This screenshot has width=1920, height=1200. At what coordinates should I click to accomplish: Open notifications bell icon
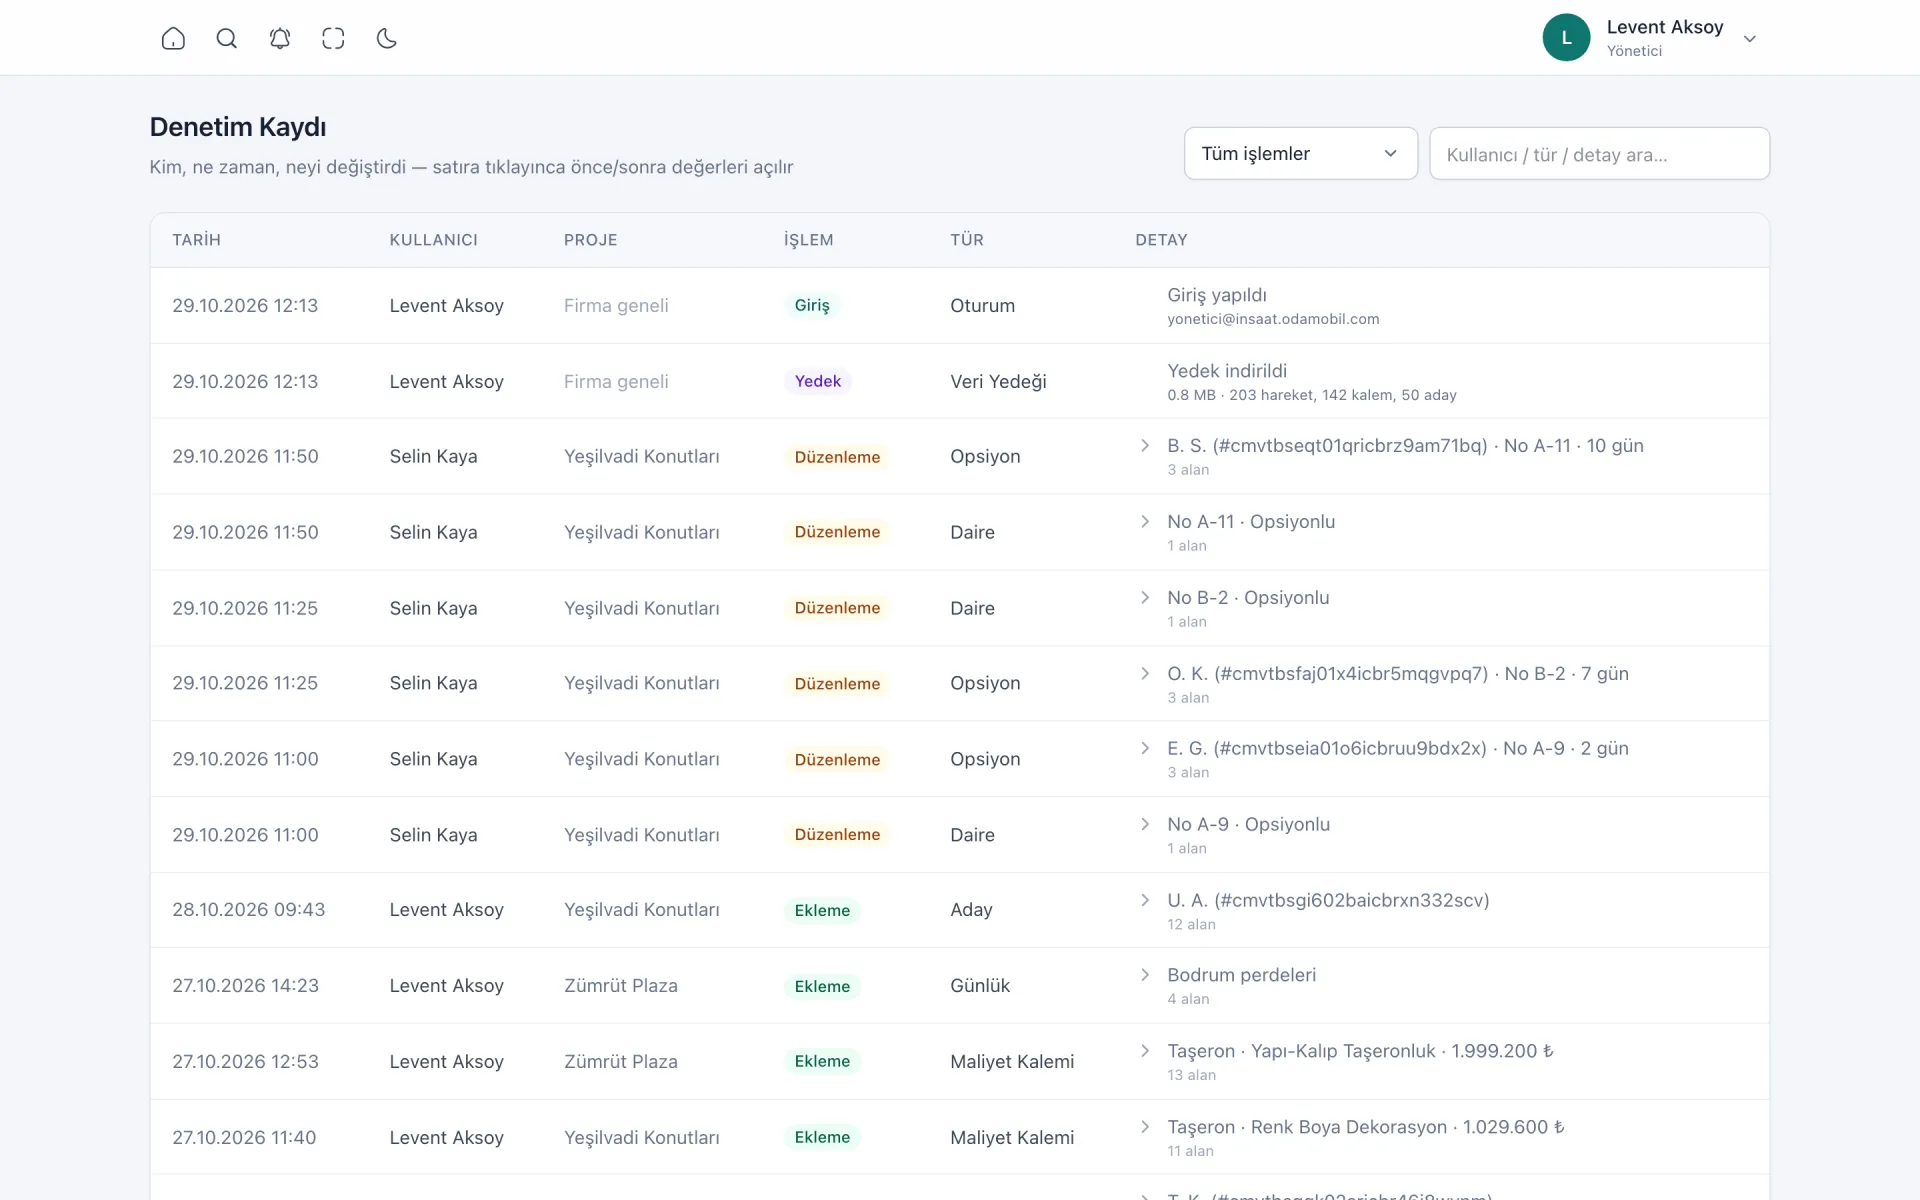pos(280,38)
